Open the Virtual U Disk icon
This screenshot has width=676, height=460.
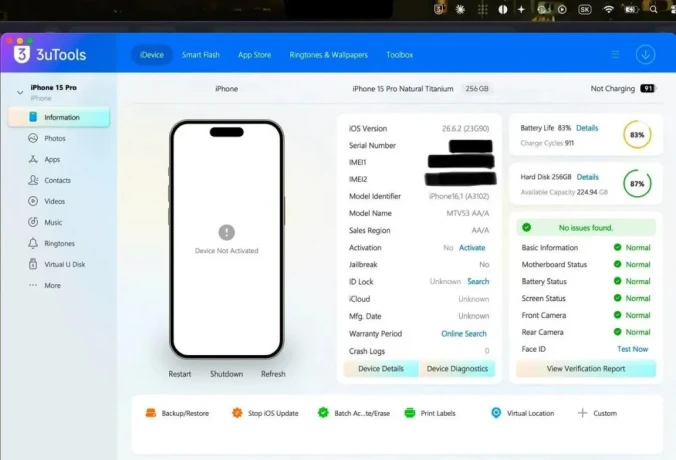tap(33, 264)
